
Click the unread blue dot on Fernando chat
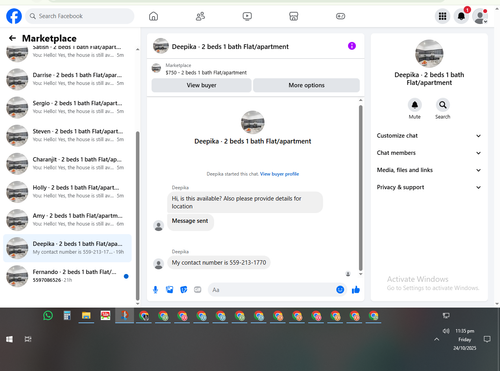pyautogui.click(x=126, y=276)
